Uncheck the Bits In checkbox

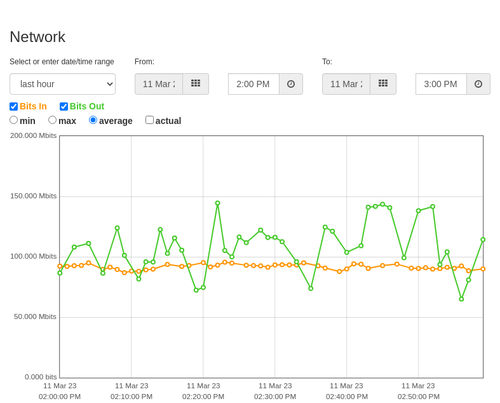click(x=14, y=106)
